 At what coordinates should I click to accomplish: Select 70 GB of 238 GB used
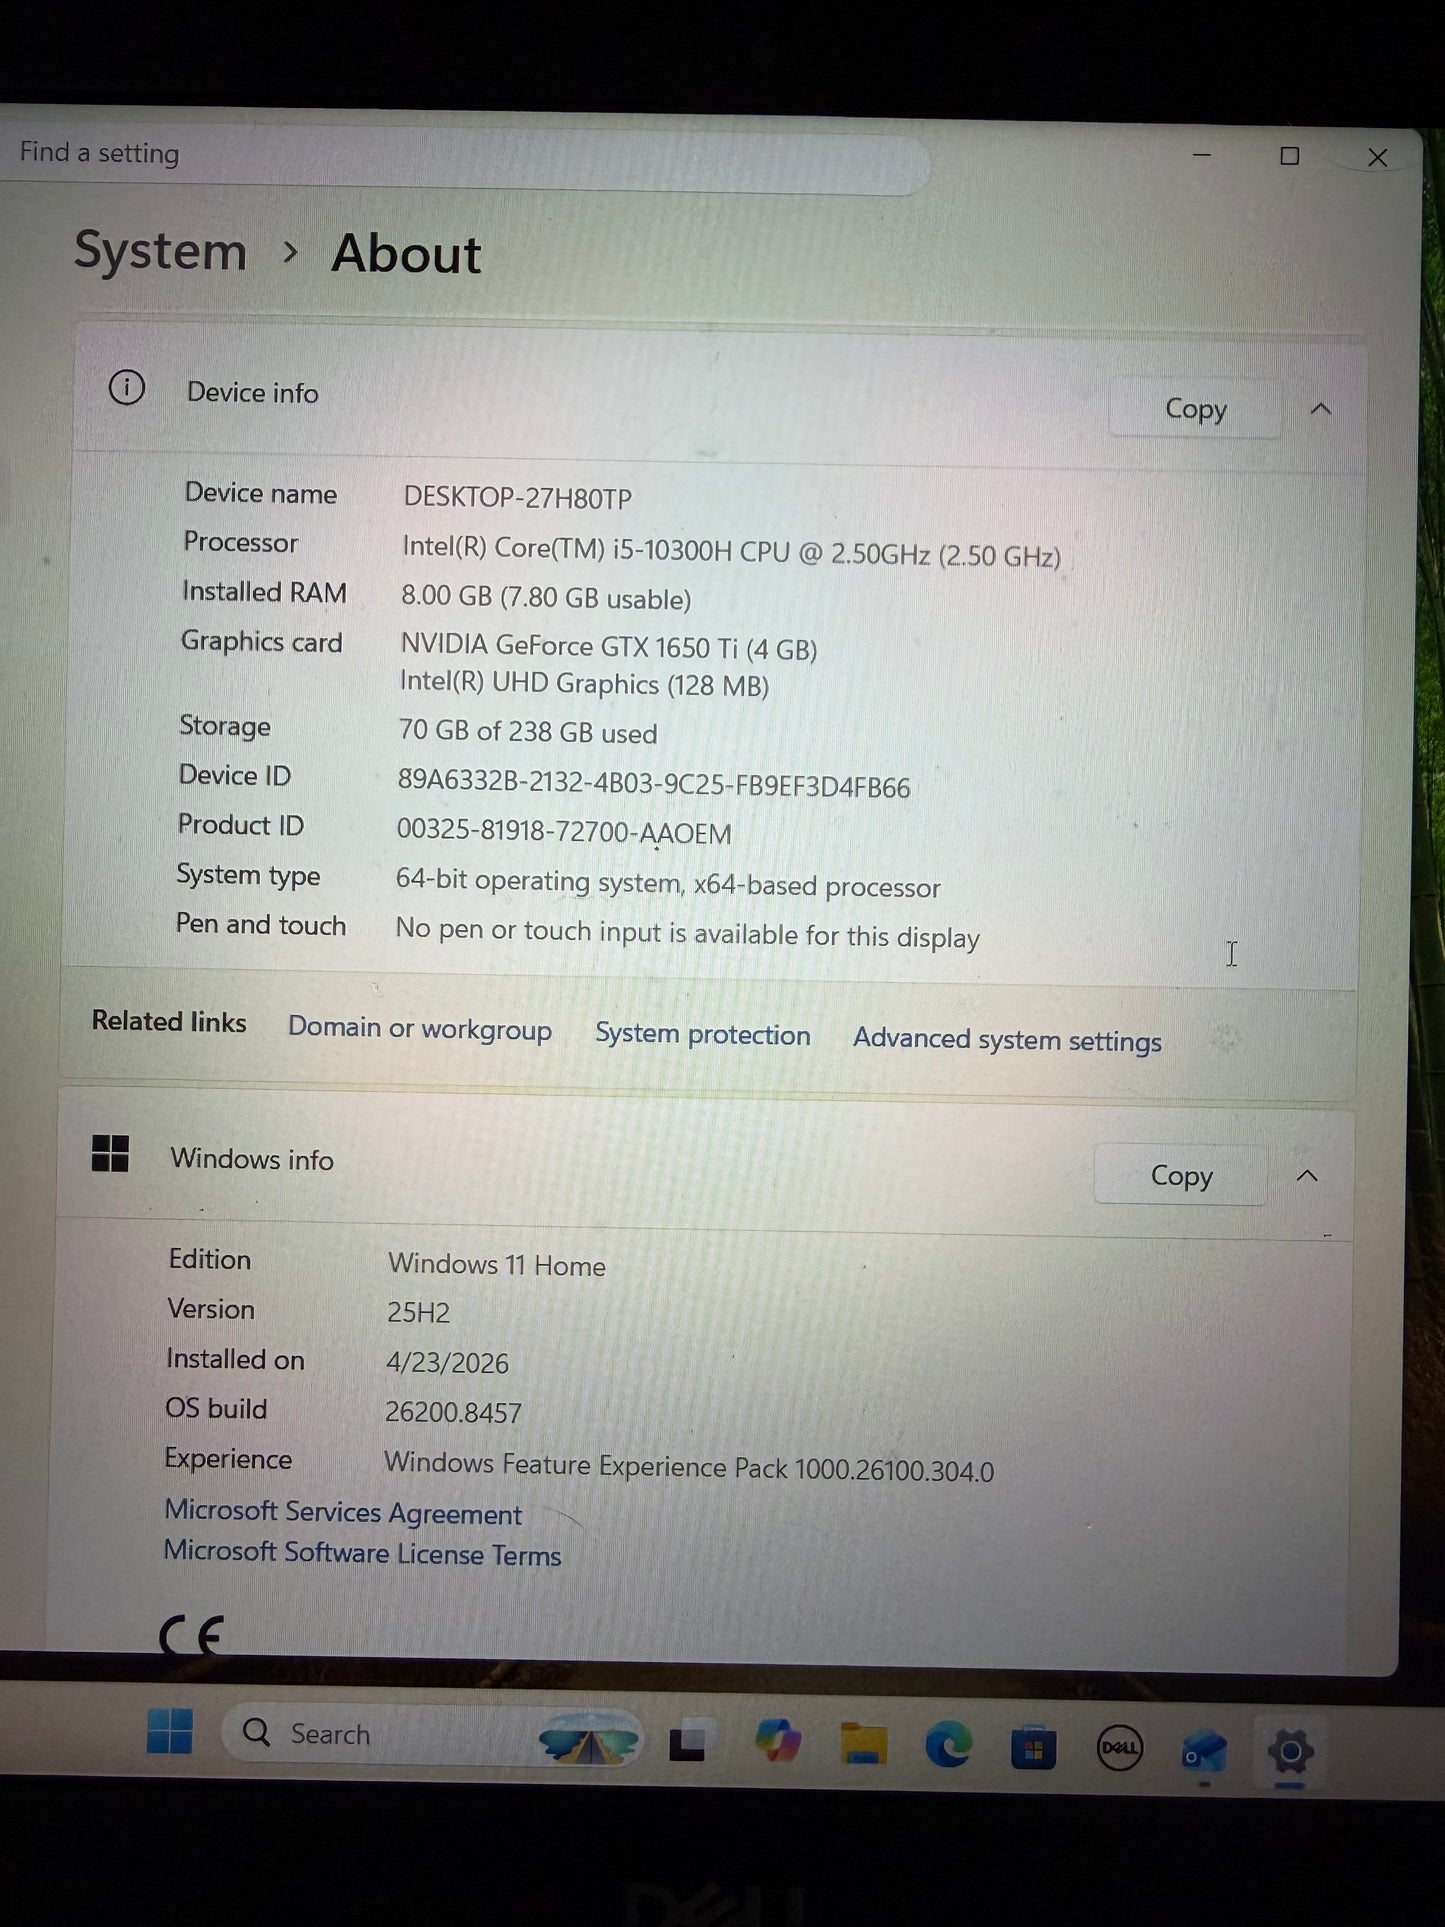(528, 732)
